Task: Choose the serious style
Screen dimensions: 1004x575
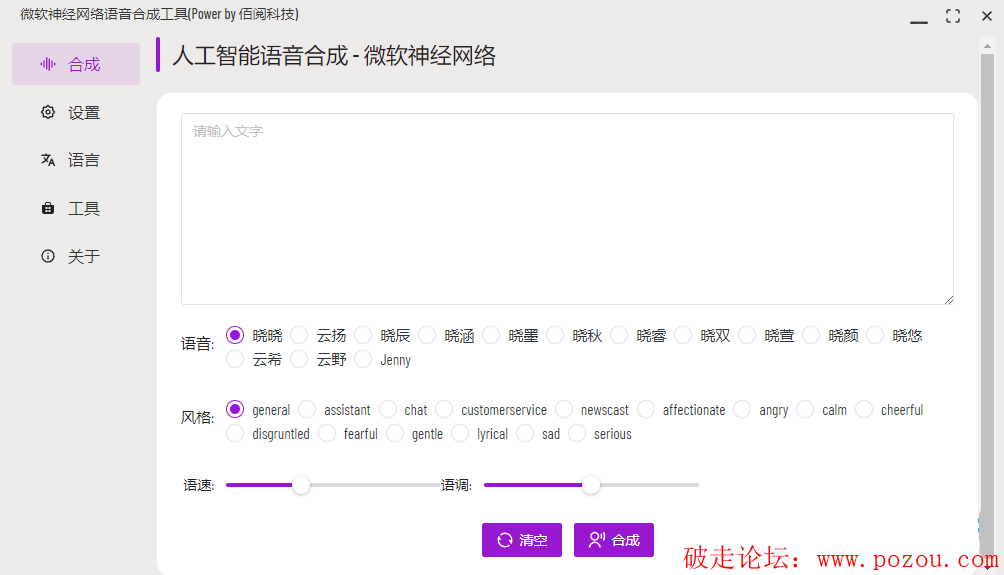Action: point(577,433)
